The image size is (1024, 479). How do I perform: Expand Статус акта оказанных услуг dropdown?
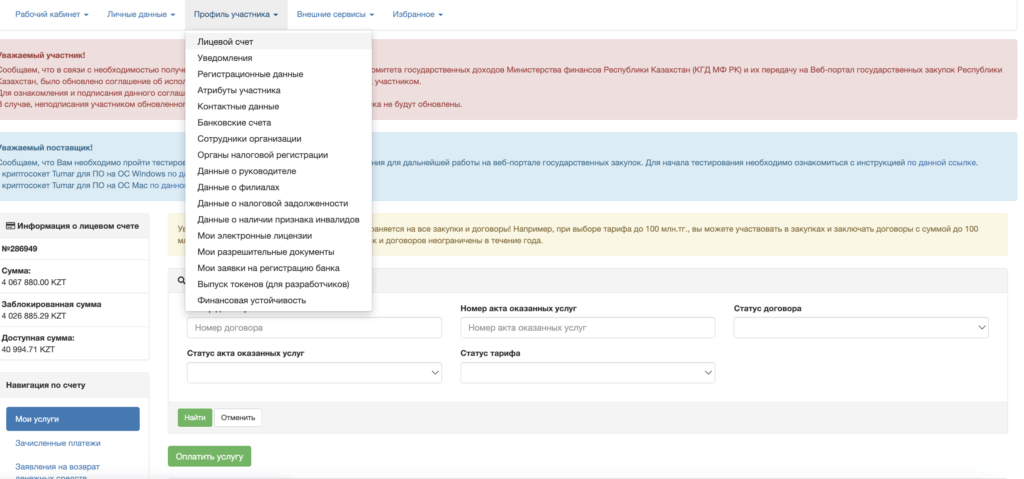(314, 373)
